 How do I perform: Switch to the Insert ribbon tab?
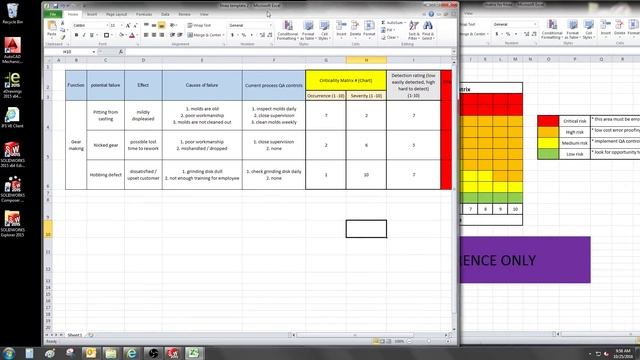(92, 14)
